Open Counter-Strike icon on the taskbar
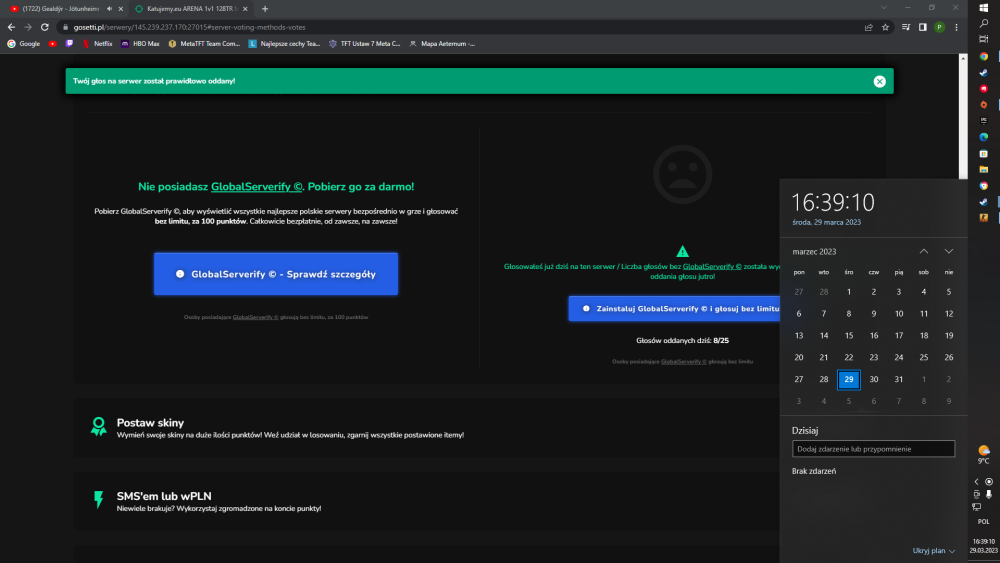 tap(984, 218)
